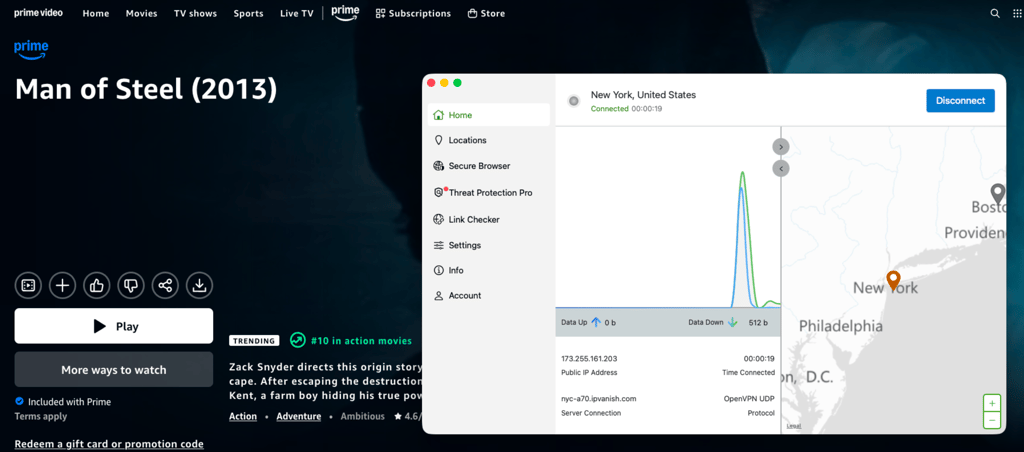1024x452 pixels.
Task: Click the TRENDING badge
Action: 254,340
